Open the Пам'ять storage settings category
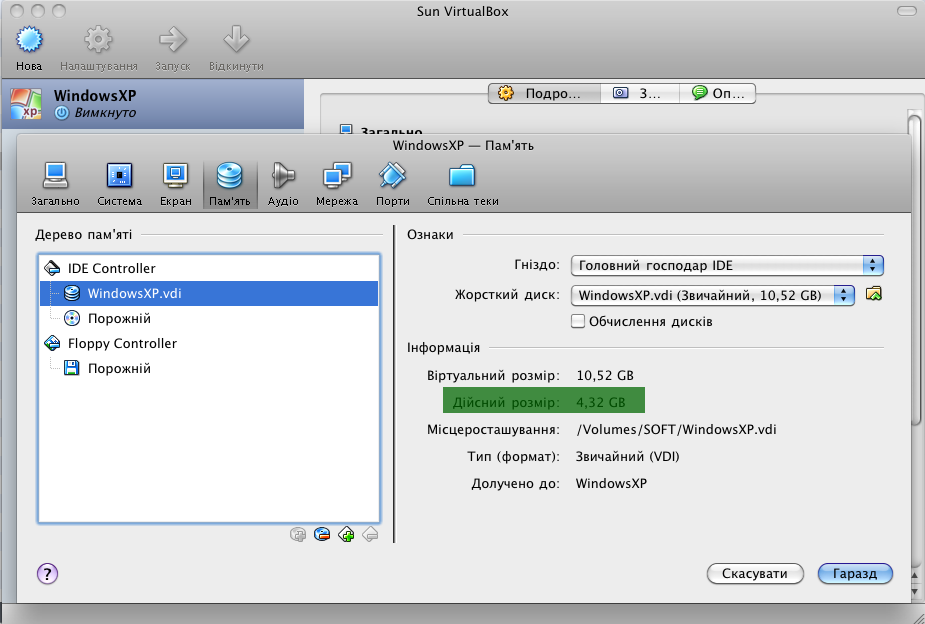The image size is (925, 624). [229, 184]
